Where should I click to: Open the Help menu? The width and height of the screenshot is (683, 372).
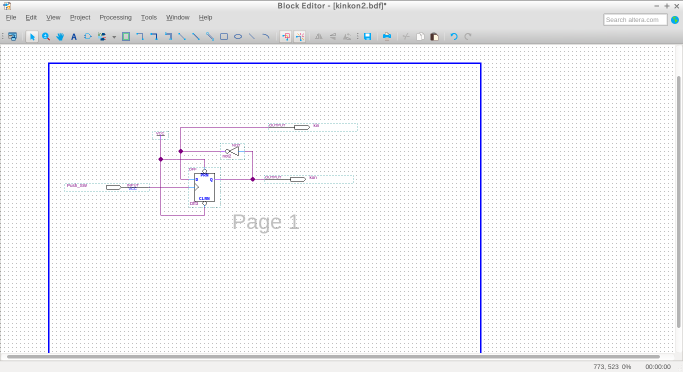click(205, 17)
